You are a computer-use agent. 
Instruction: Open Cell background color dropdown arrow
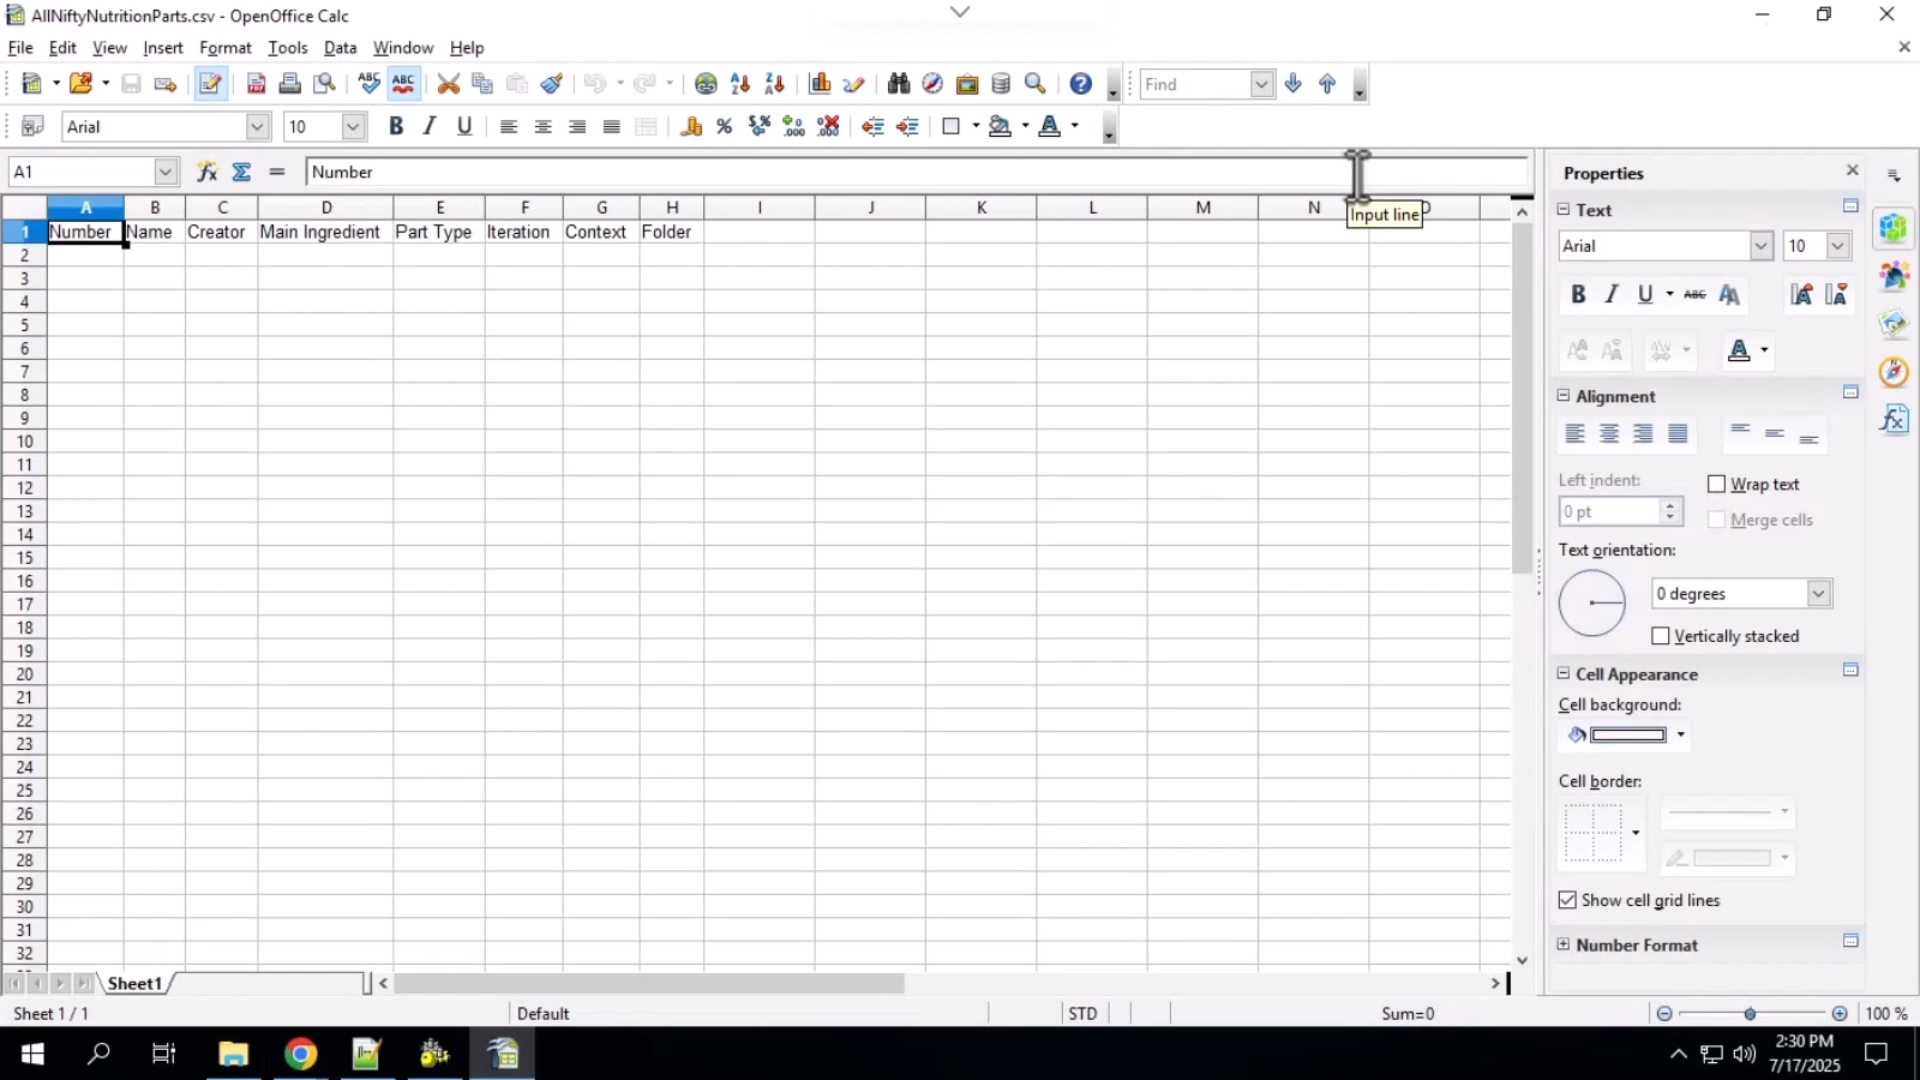(1681, 735)
